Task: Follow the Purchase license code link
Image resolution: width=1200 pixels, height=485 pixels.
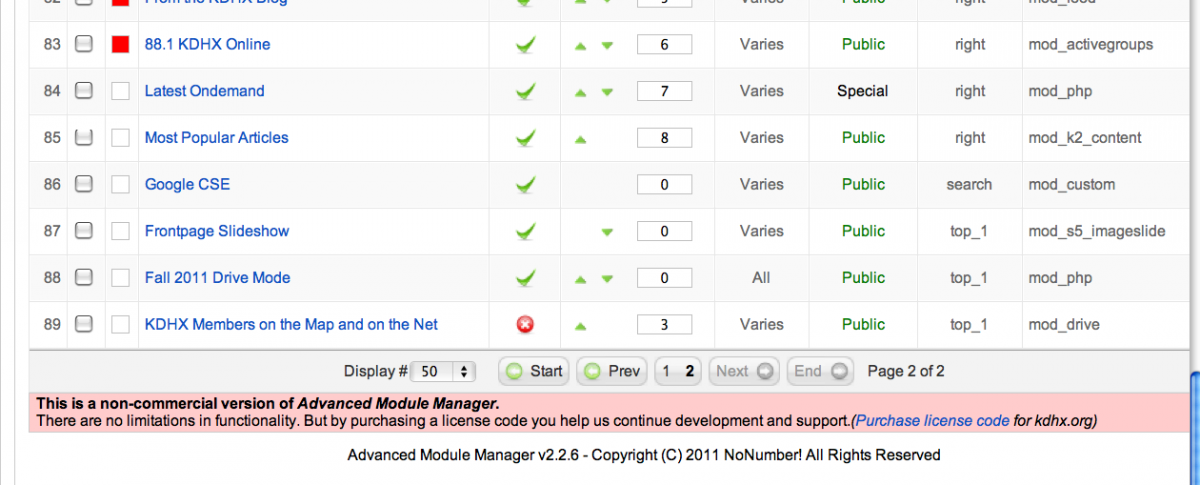Action: [x=931, y=421]
